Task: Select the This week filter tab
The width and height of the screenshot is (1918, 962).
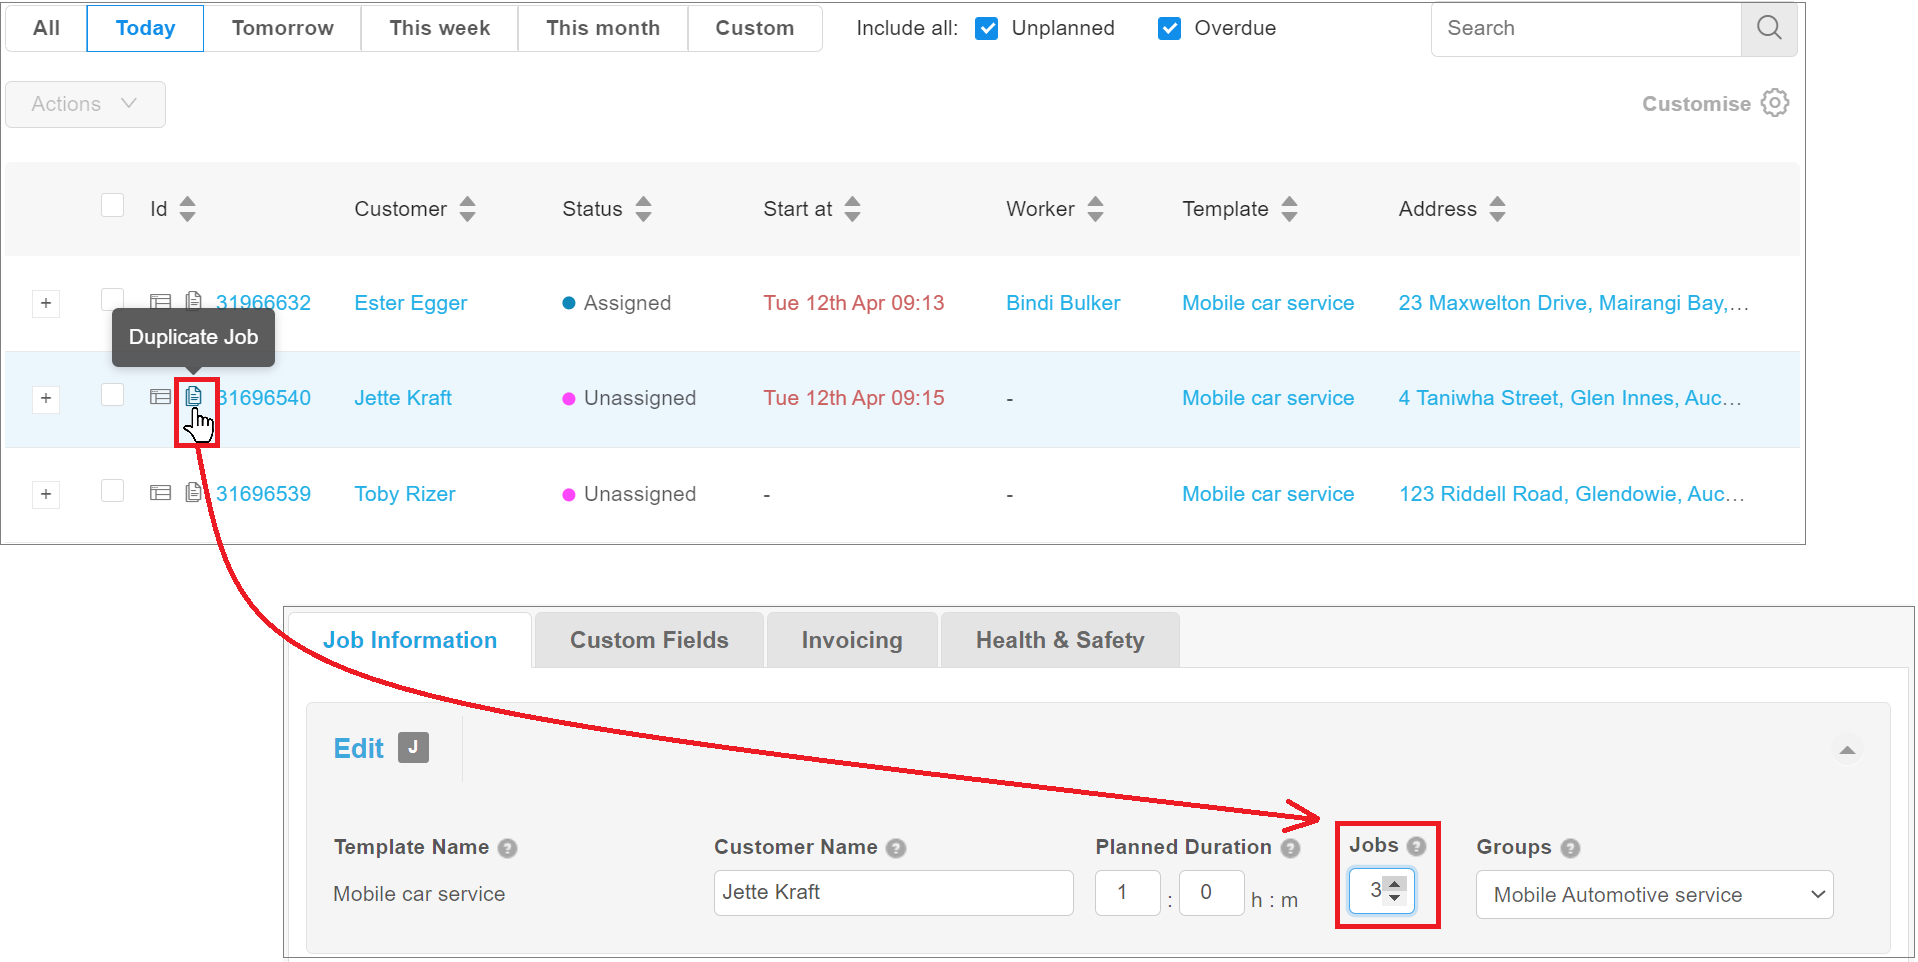Action: [440, 28]
